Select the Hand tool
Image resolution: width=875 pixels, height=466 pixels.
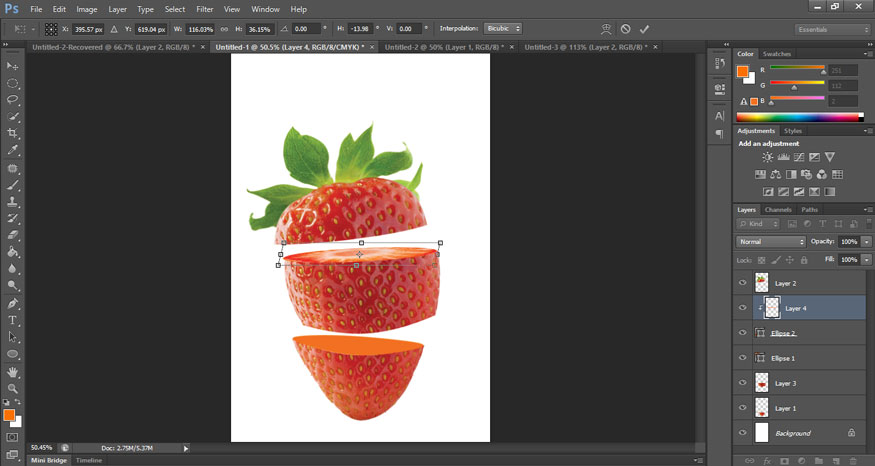pyautogui.click(x=13, y=372)
